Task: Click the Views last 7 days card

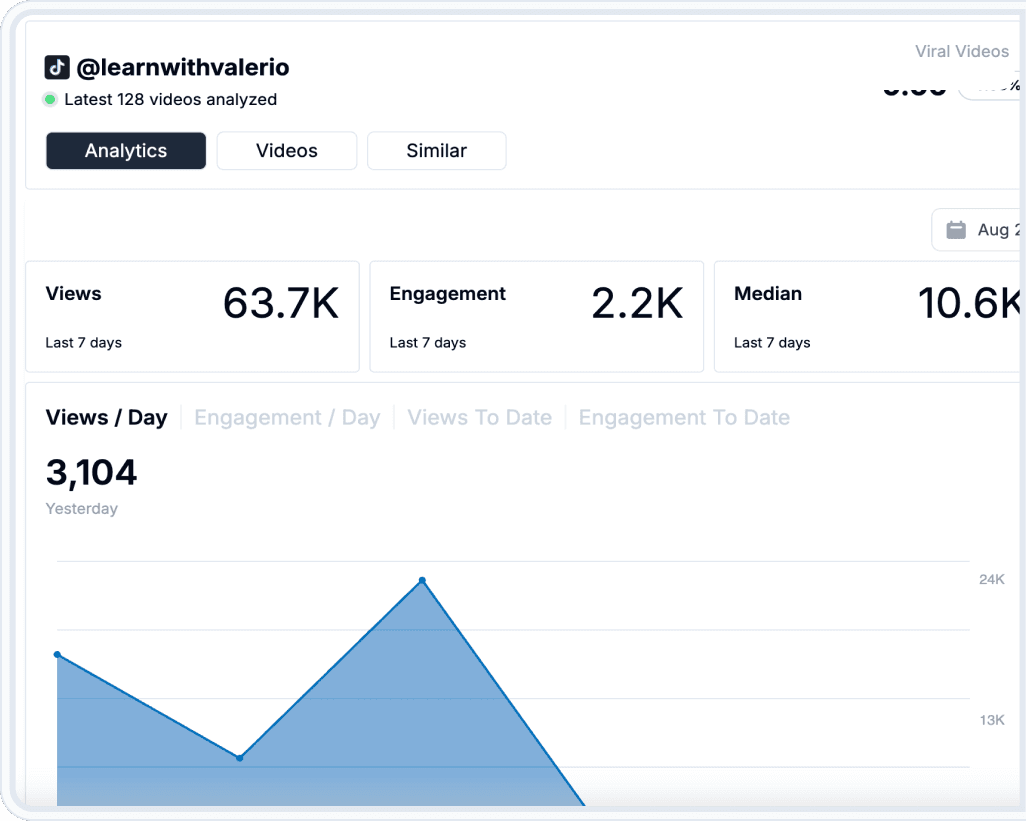Action: tap(192, 316)
